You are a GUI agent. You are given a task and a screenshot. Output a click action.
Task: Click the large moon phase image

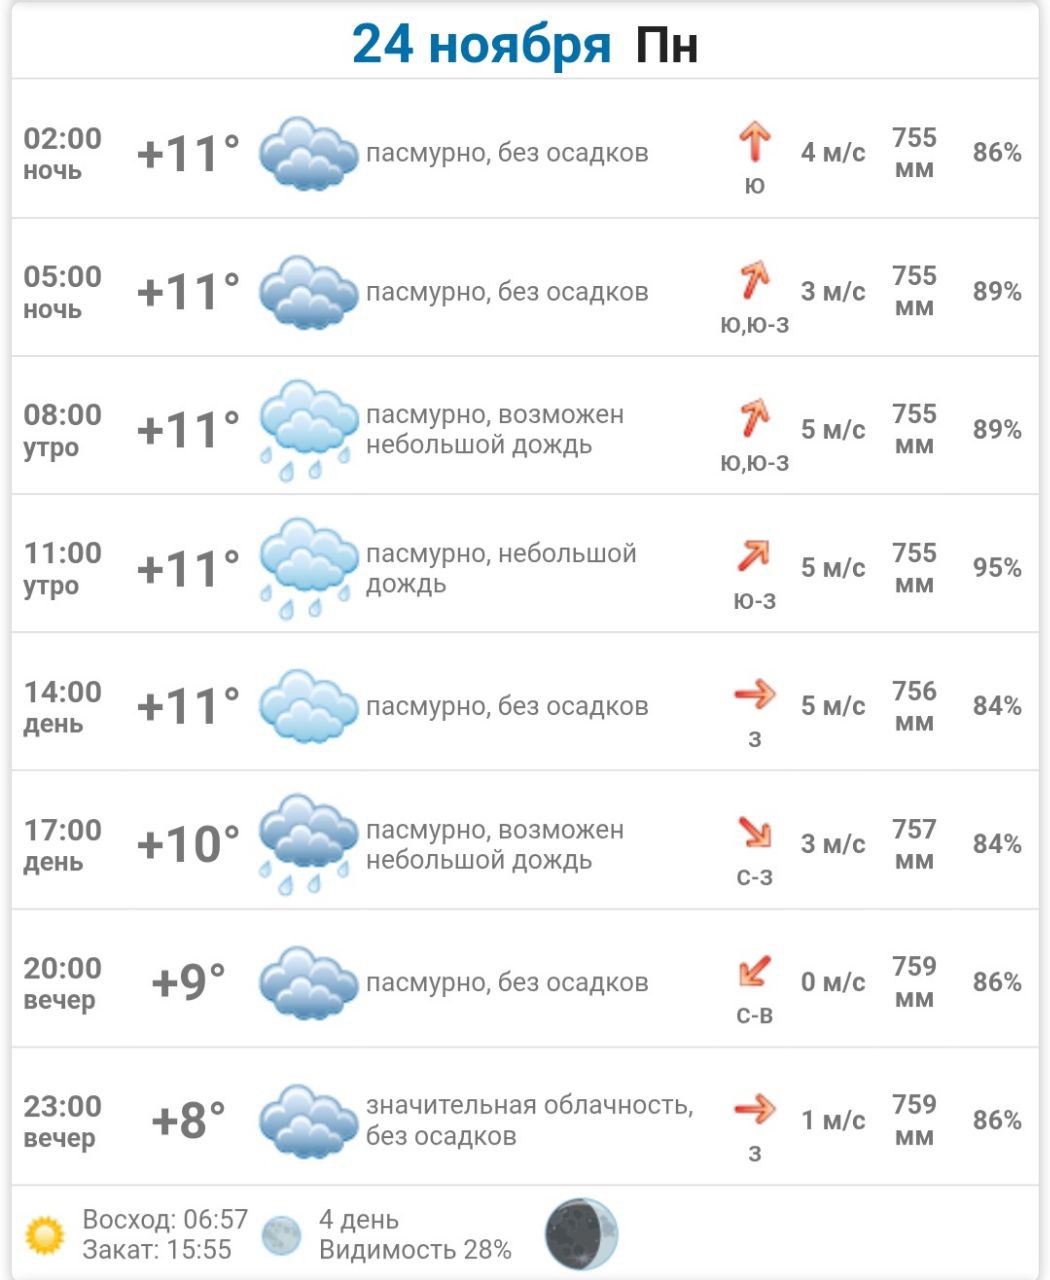click(581, 1234)
